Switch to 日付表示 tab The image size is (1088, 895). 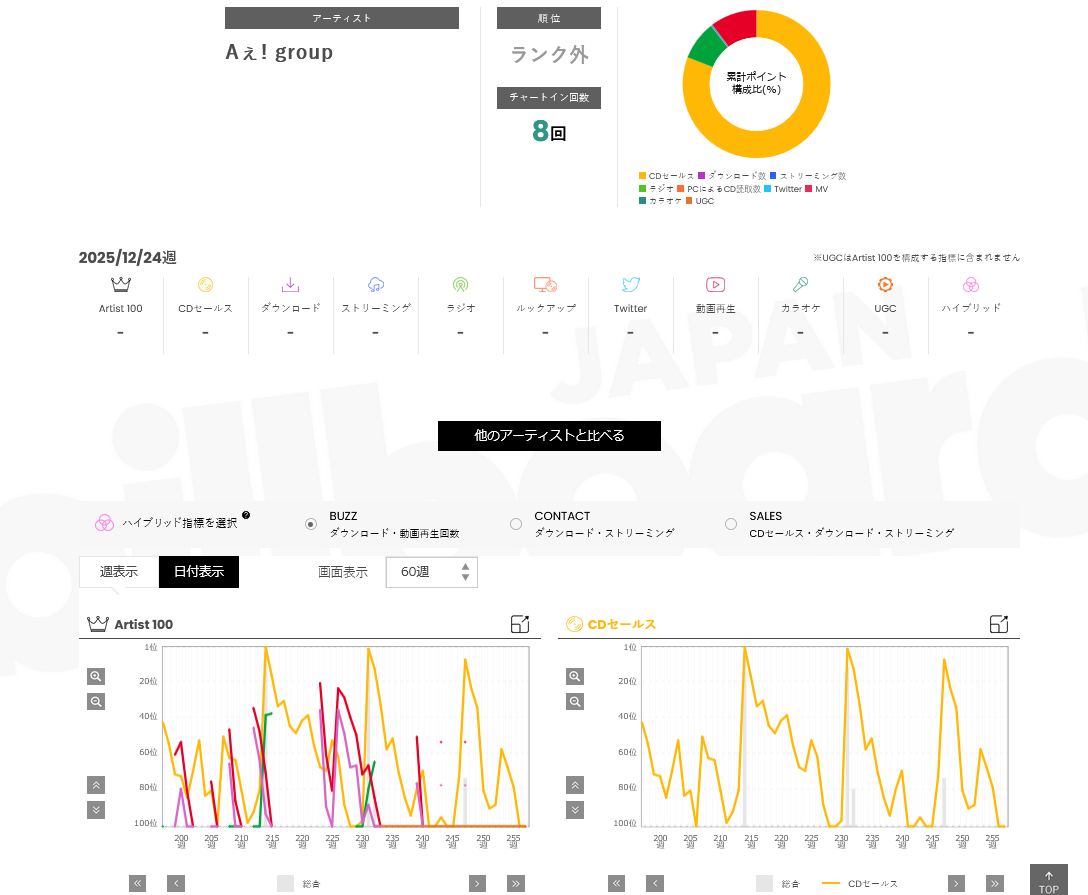pyautogui.click(x=199, y=572)
